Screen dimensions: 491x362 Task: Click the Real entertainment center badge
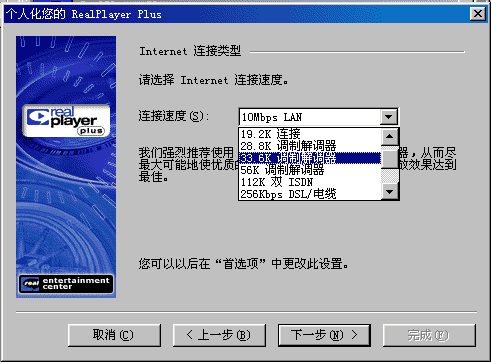(x=66, y=284)
